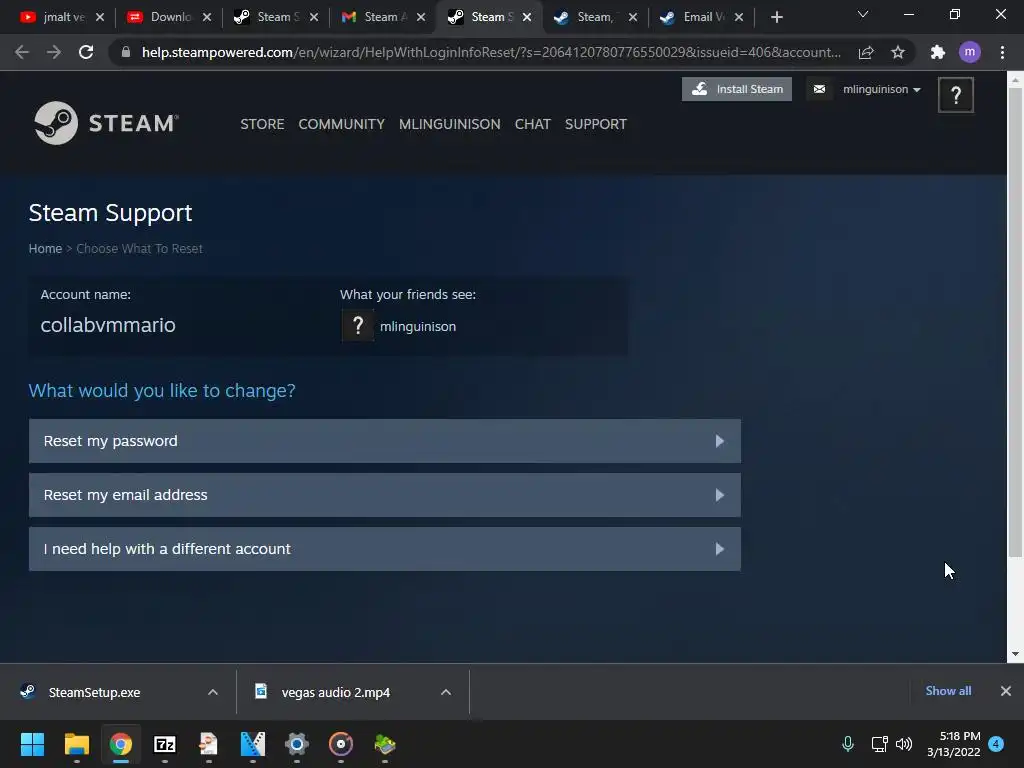
Task: Choose Reset my email address
Action: (385, 495)
